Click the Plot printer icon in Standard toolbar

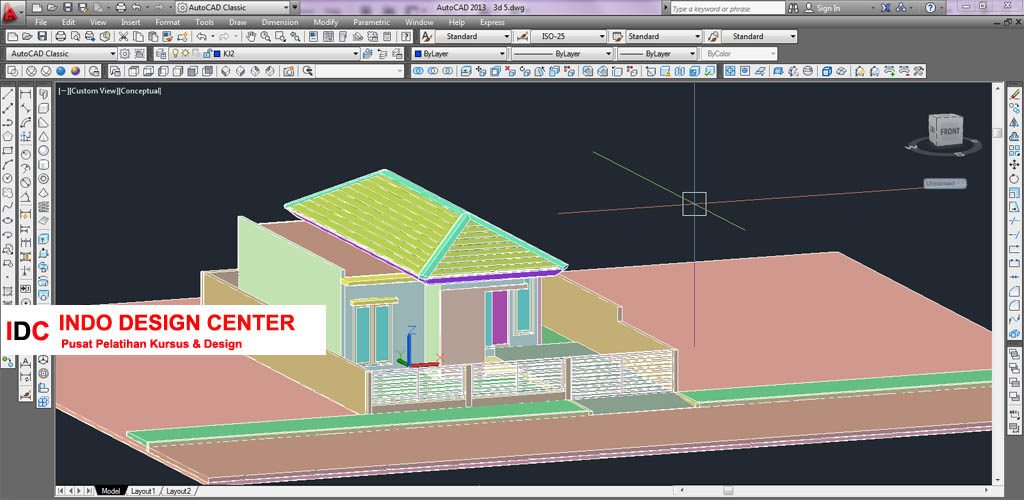coord(61,37)
